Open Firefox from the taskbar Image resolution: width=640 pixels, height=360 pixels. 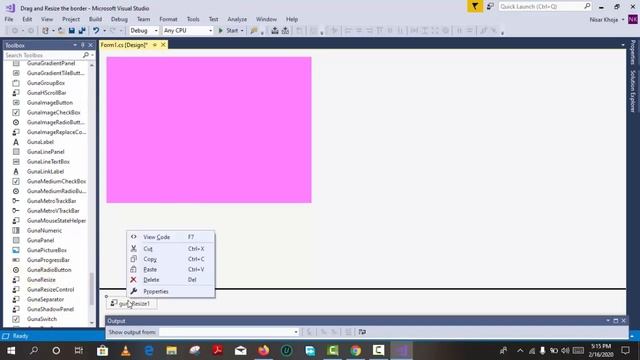click(x=264, y=351)
